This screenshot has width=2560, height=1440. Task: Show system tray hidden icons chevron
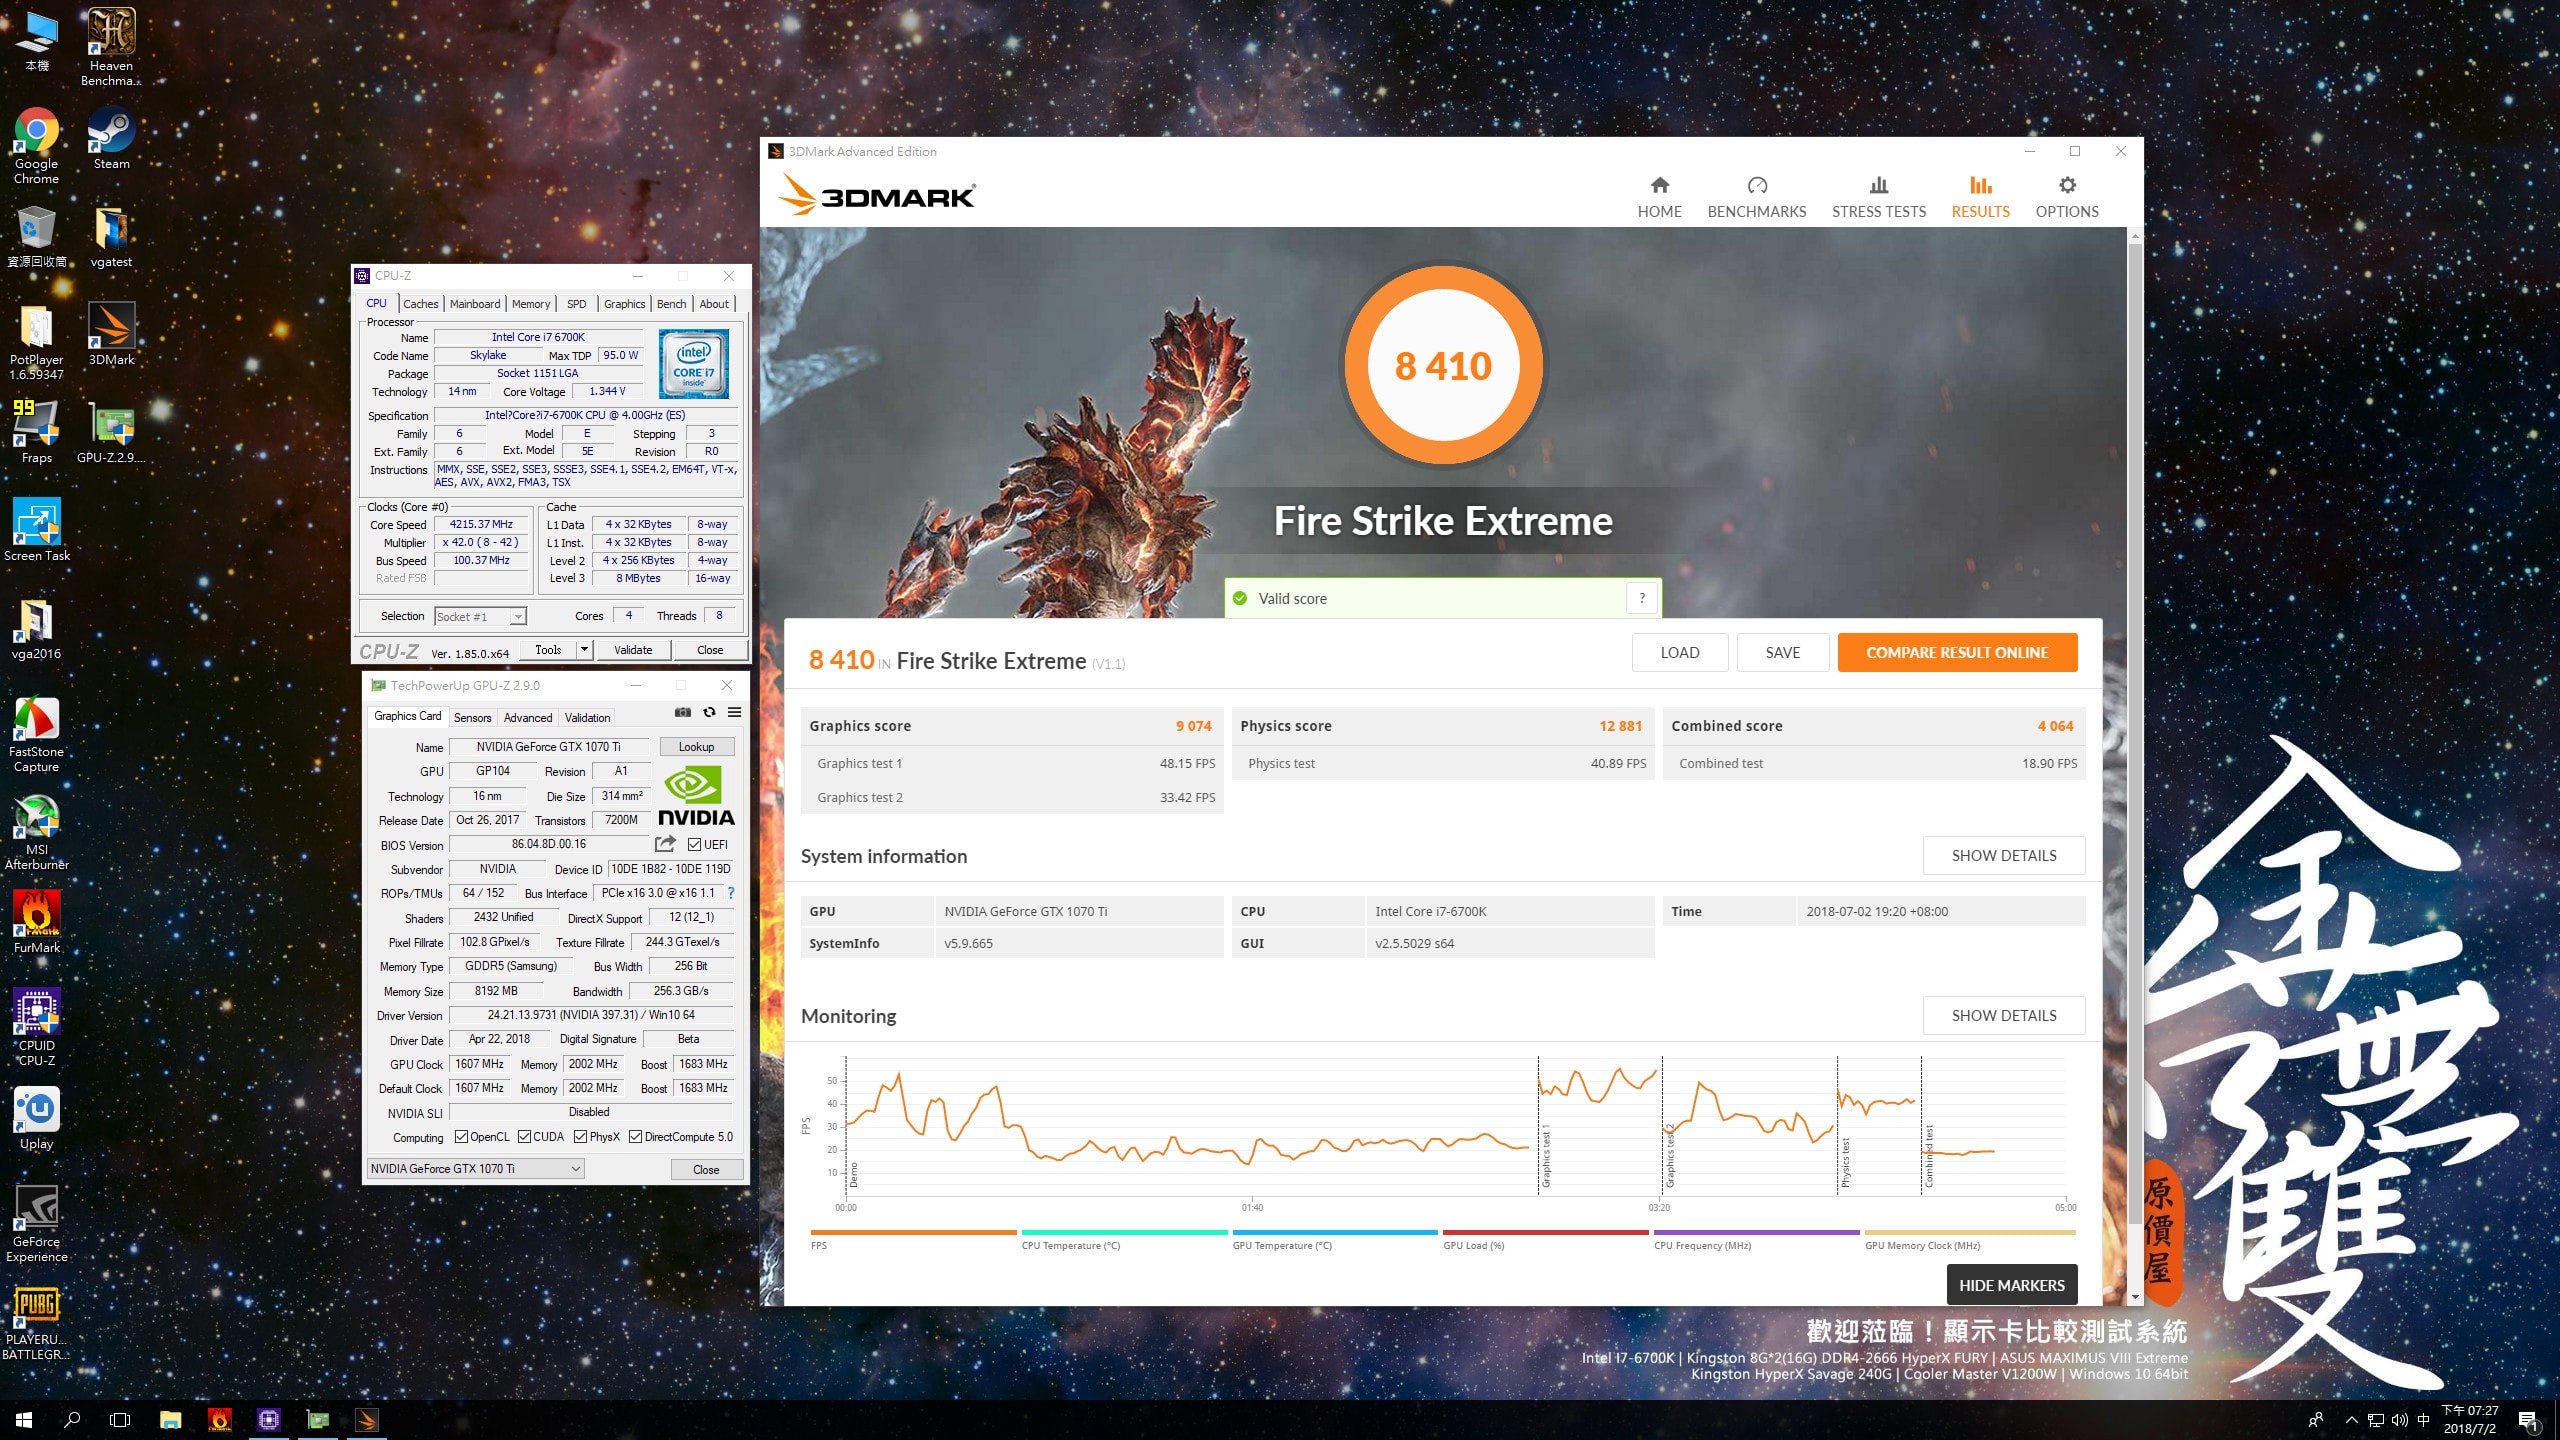point(2352,1419)
